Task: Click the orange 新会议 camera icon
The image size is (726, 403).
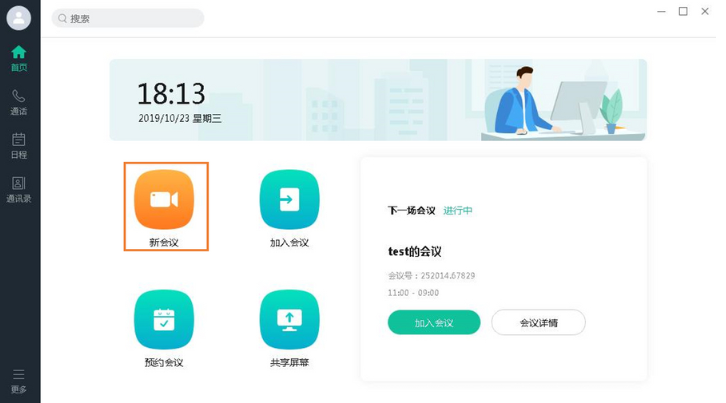Action: (x=164, y=199)
